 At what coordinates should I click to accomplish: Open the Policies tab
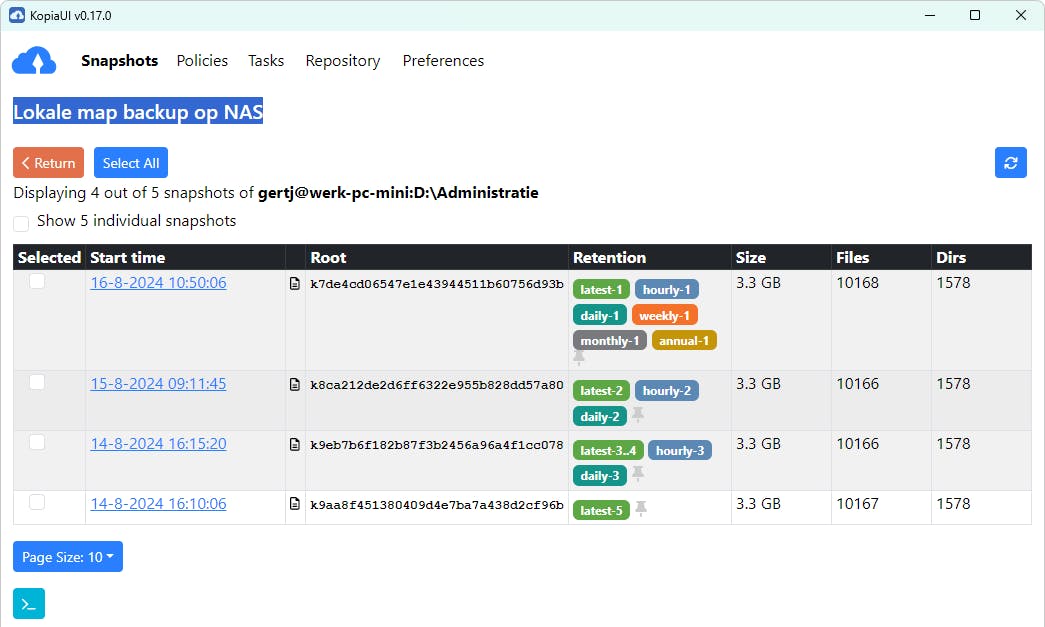pyautogui.click(x=202, y=61)
